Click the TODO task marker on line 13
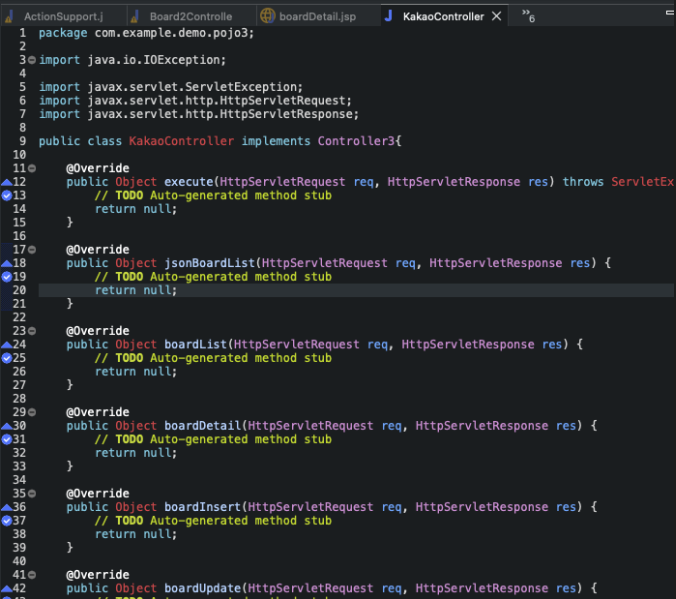Image resolution: width=676 pixels, height=599 pixels. click(6, 195)
